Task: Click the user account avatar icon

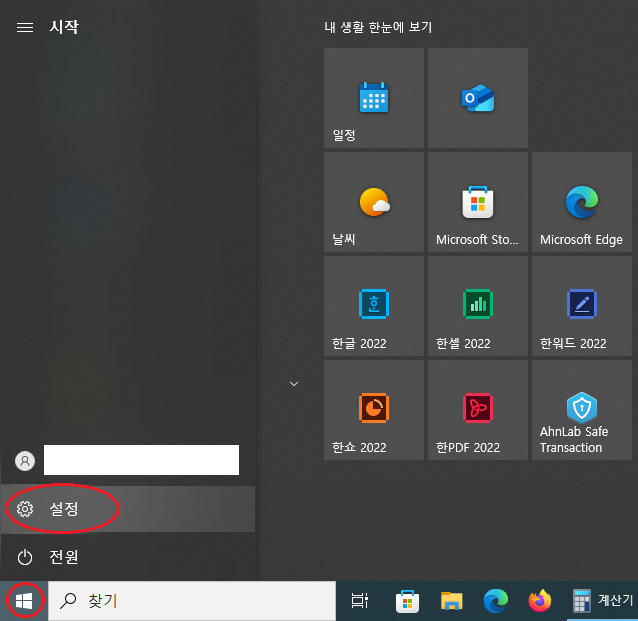Action: [x=25, y=461]
